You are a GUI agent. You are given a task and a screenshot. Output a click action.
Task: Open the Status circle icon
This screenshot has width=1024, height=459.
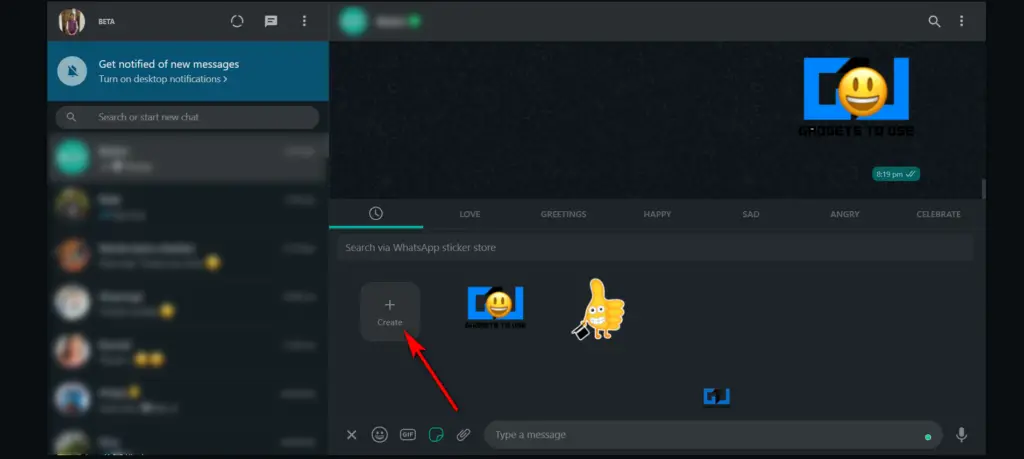point(237,22)
